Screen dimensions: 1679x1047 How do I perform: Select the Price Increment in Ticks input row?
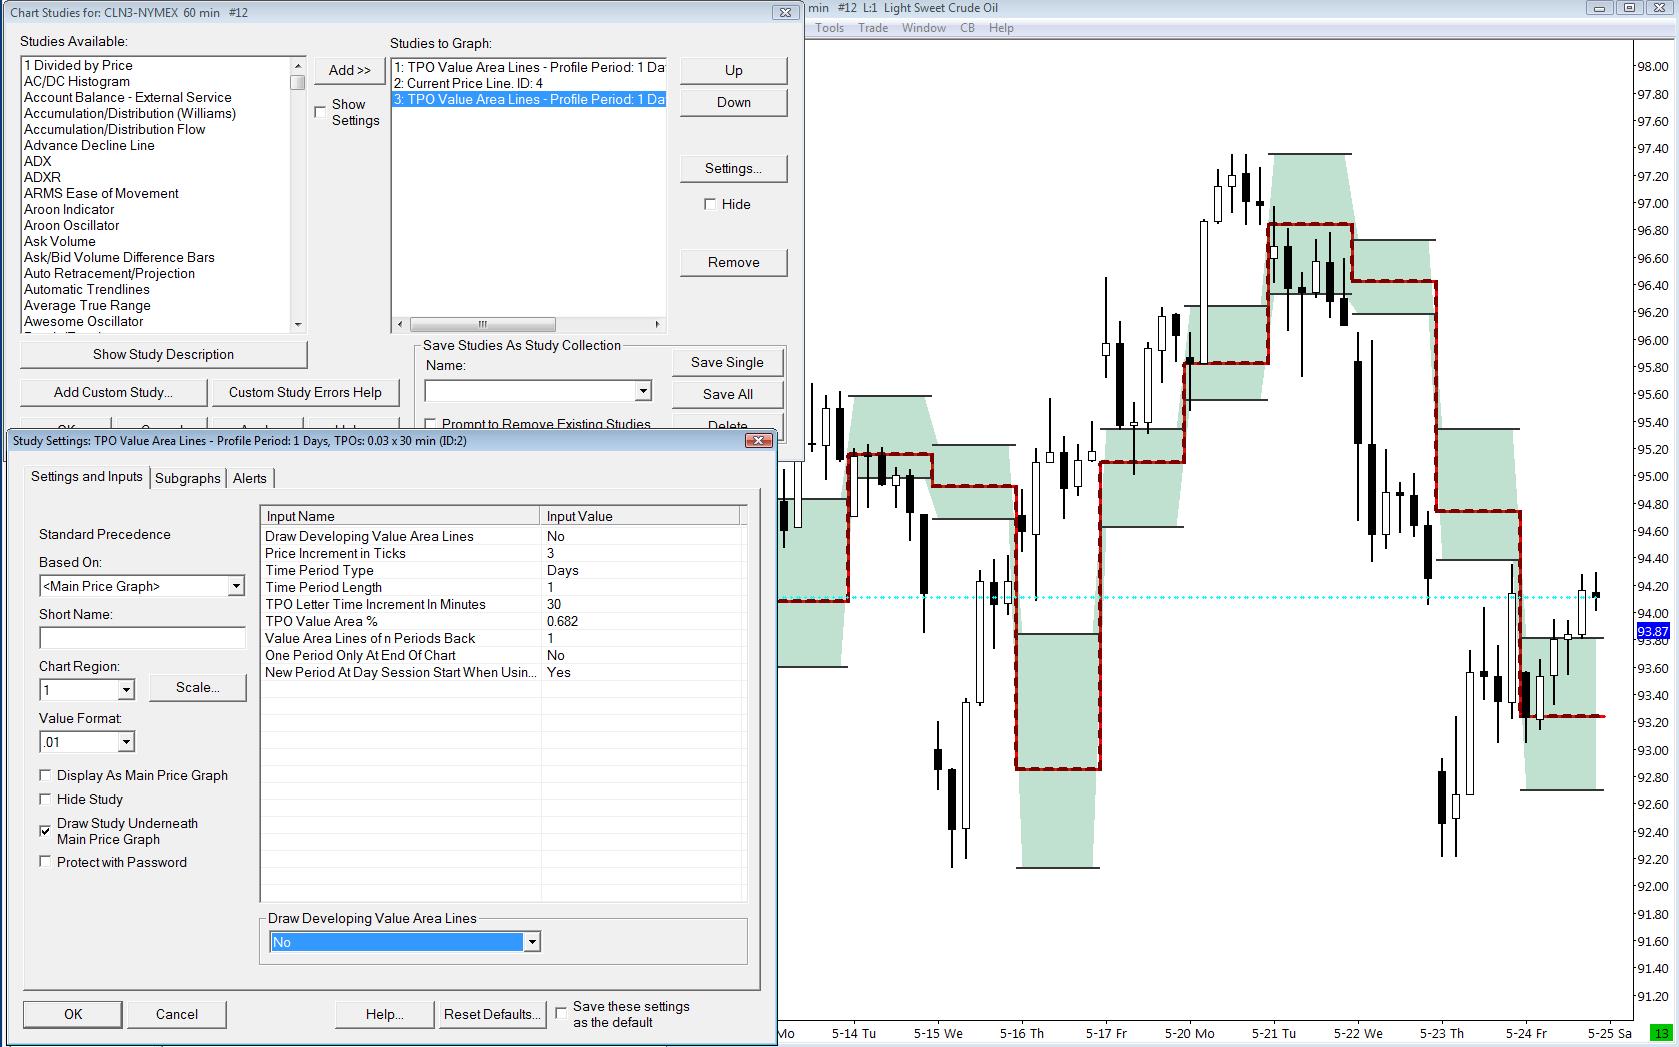[x=503, y=553]
